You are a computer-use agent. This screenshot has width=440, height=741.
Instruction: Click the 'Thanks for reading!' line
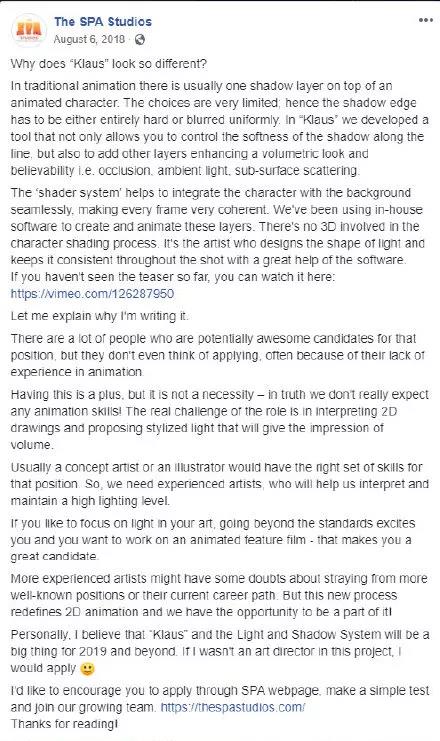pyautogui.click(x=64, y=724)
